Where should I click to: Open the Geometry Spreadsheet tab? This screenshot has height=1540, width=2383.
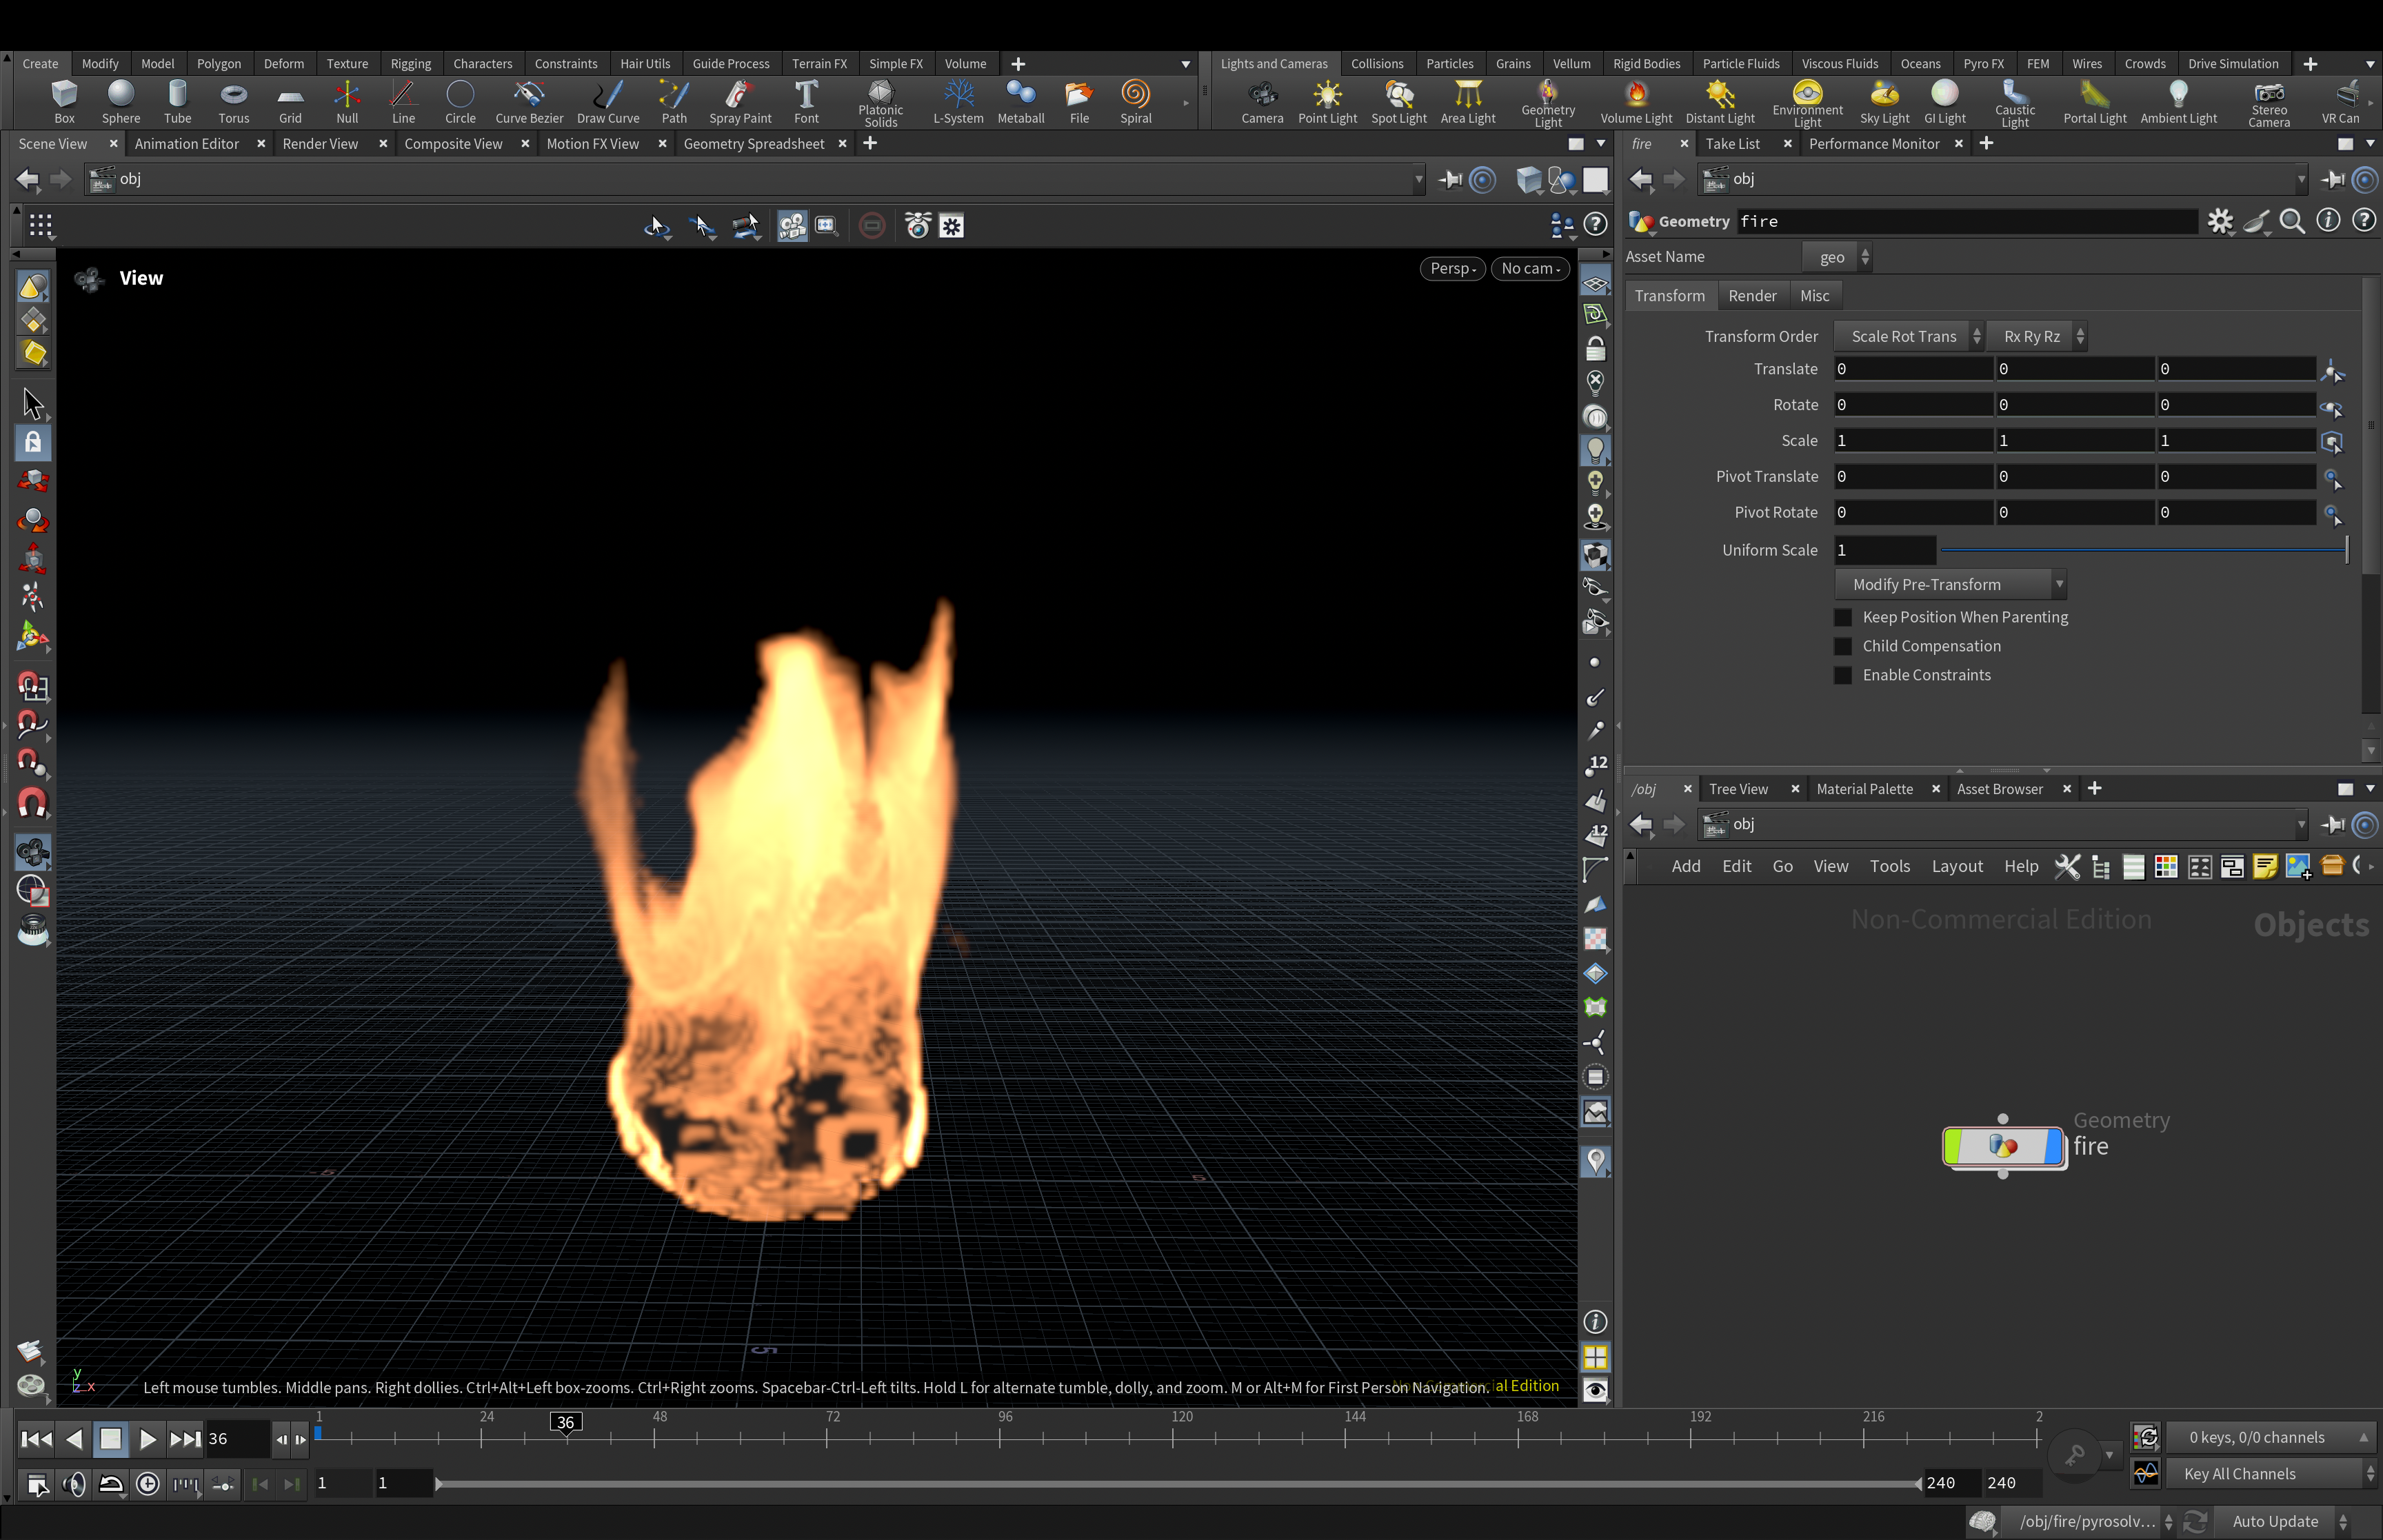(754, 144)
